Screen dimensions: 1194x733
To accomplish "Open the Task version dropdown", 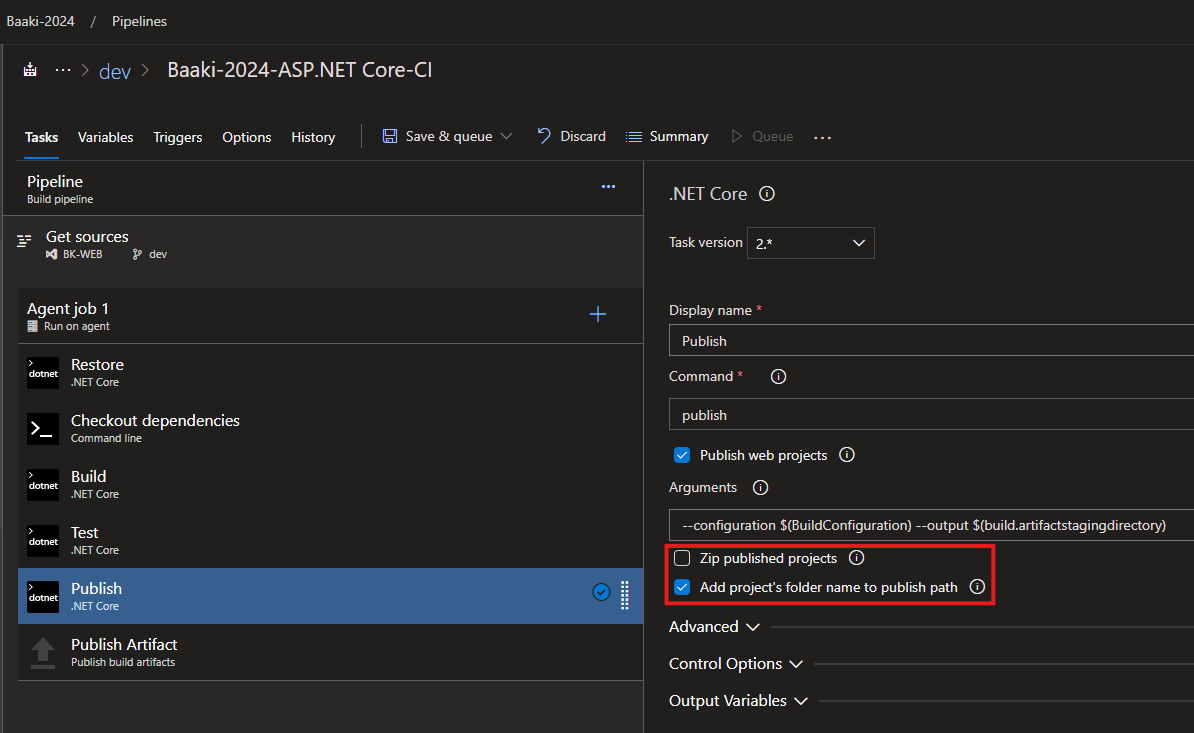I will click(810, 243).
